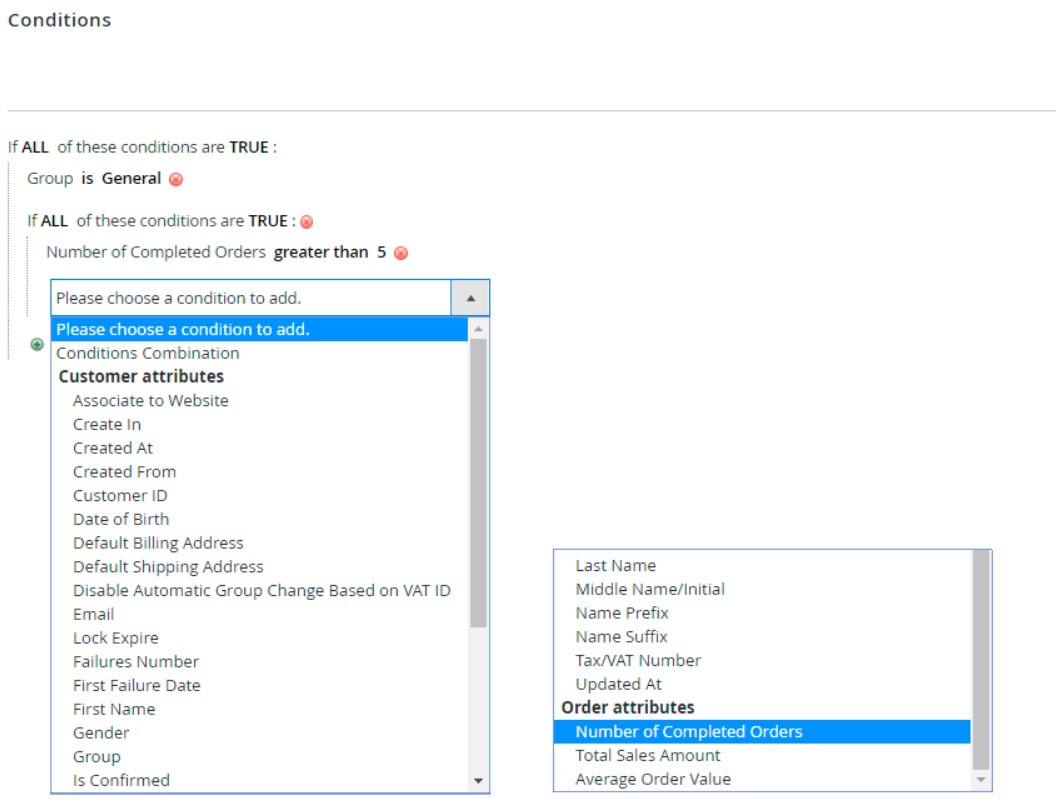Screen dimensions: 1062x807
Task: Choose Average Order Value option
Action: pyautogui.click(x=652, y=779)
